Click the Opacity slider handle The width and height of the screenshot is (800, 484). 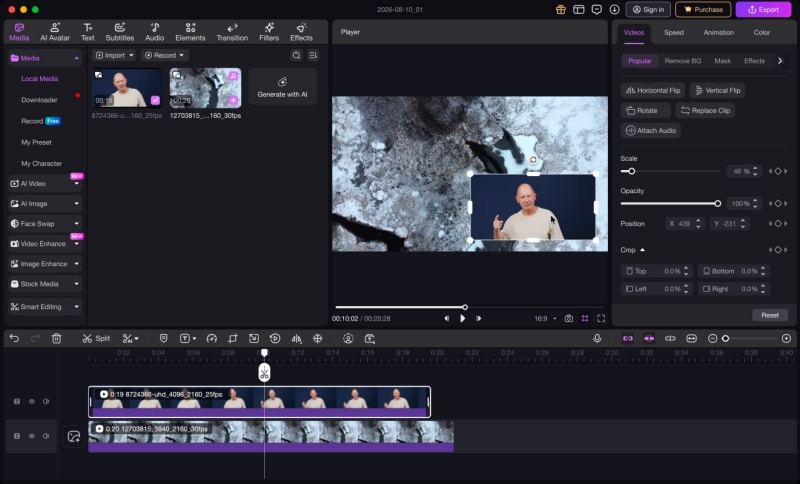(x=718, y=203)
